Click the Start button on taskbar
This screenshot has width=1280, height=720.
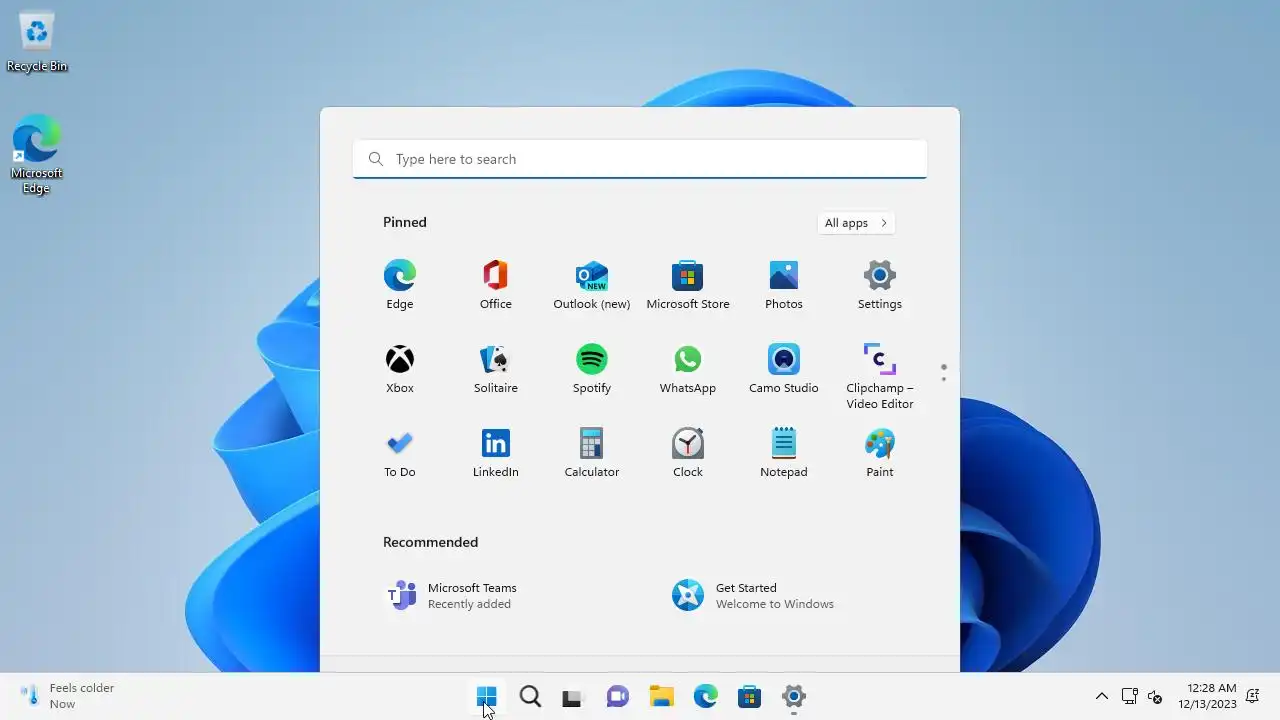pos(487,696)
